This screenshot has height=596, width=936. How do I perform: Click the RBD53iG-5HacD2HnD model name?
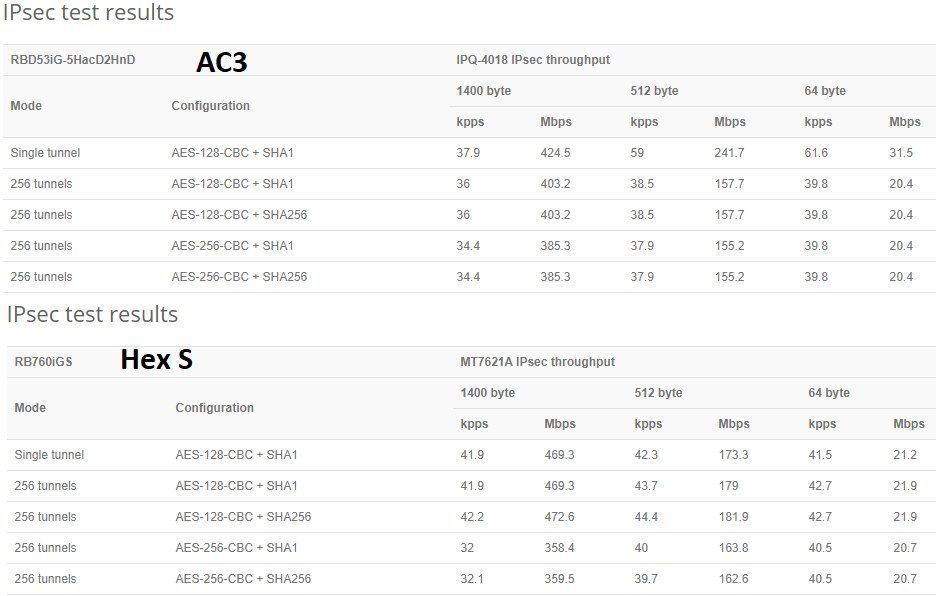pyautogui.click(x=73, y=60)
